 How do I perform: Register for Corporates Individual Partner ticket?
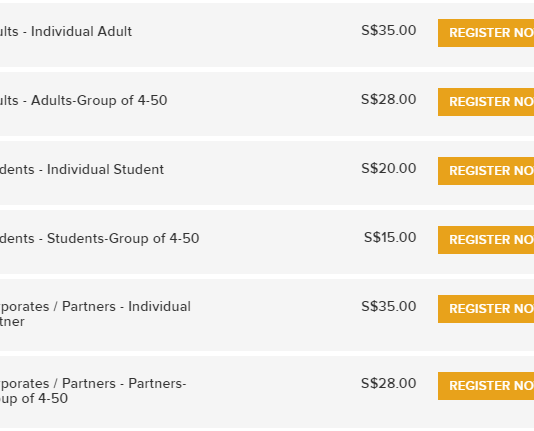tap(486, 309)
